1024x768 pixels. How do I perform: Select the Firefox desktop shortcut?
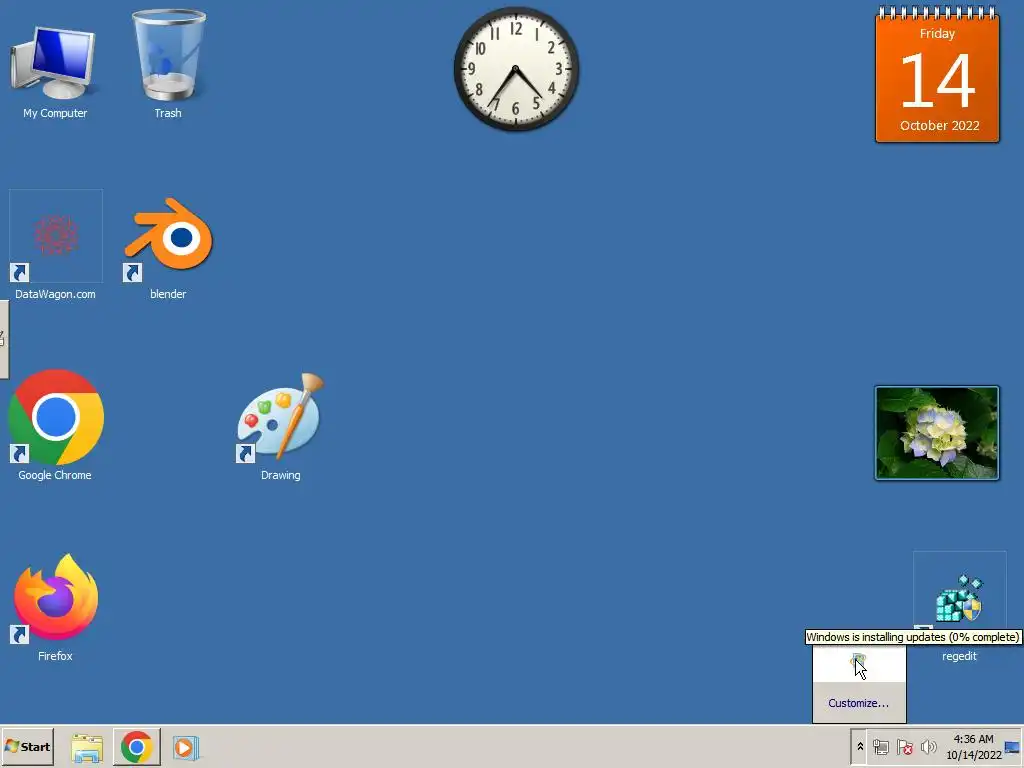click(x=56, y=607)
